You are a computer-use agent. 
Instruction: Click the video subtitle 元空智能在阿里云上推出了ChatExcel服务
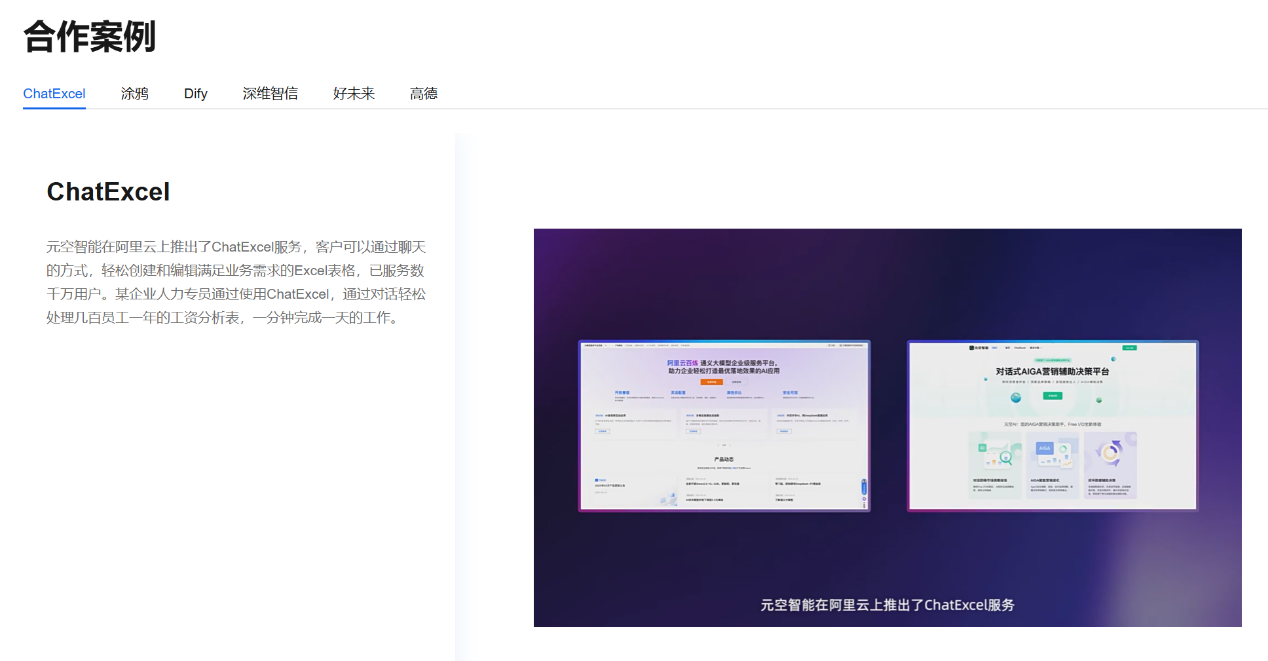[887, 605]
